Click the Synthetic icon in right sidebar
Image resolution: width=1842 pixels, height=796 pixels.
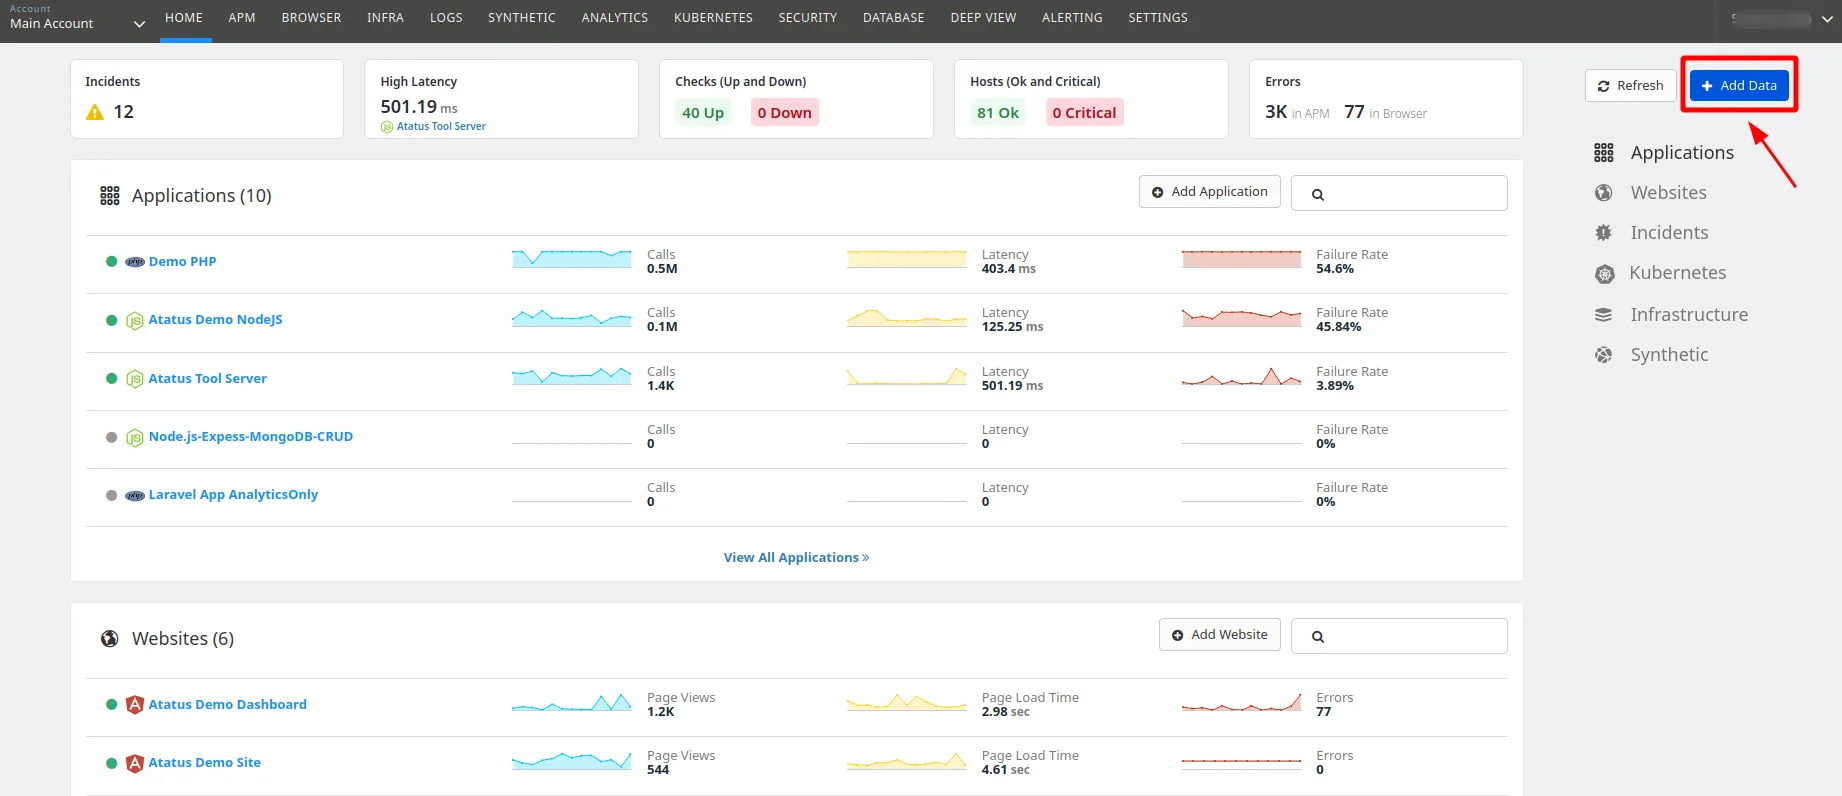pos(1604,355)
